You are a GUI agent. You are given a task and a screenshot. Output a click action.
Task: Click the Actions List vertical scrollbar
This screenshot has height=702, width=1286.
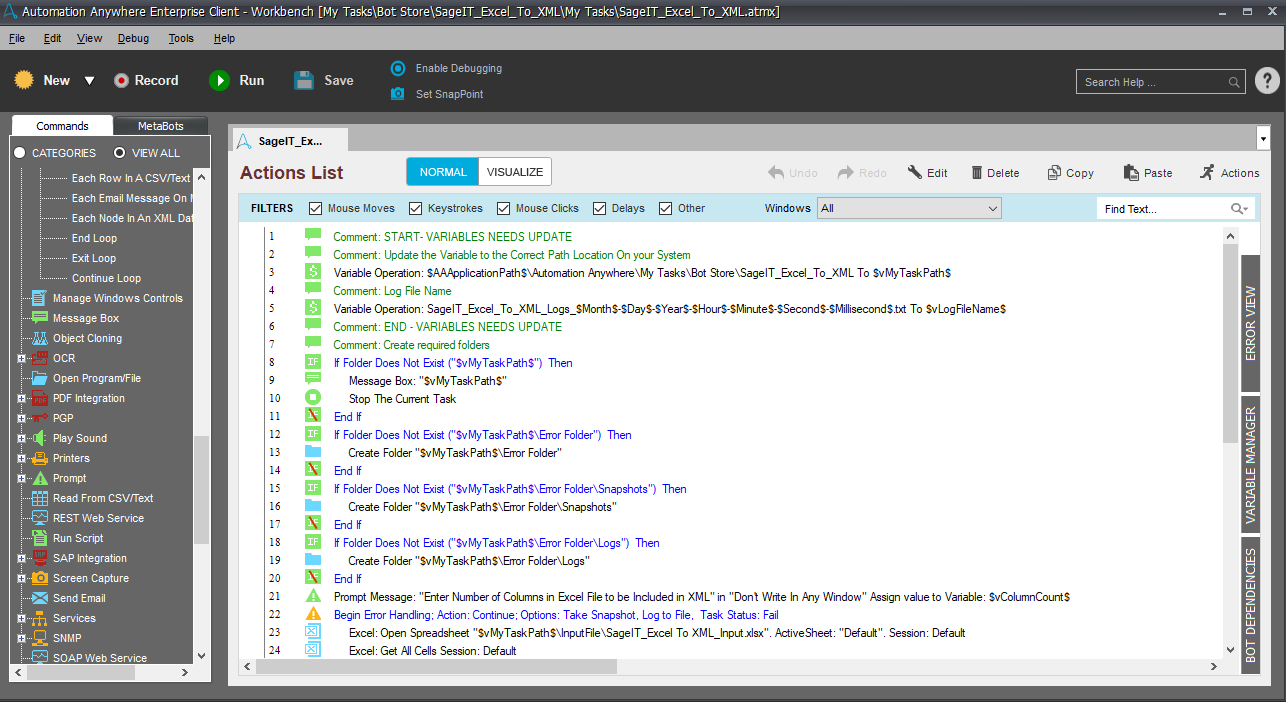(1230, 340)
